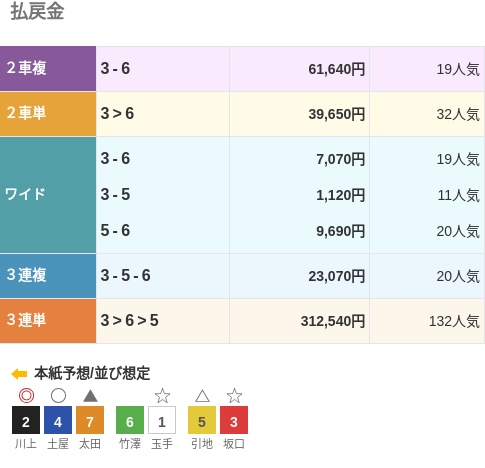
Task: Click the outlined triangle above number 5
Action: tap(202, 396)
